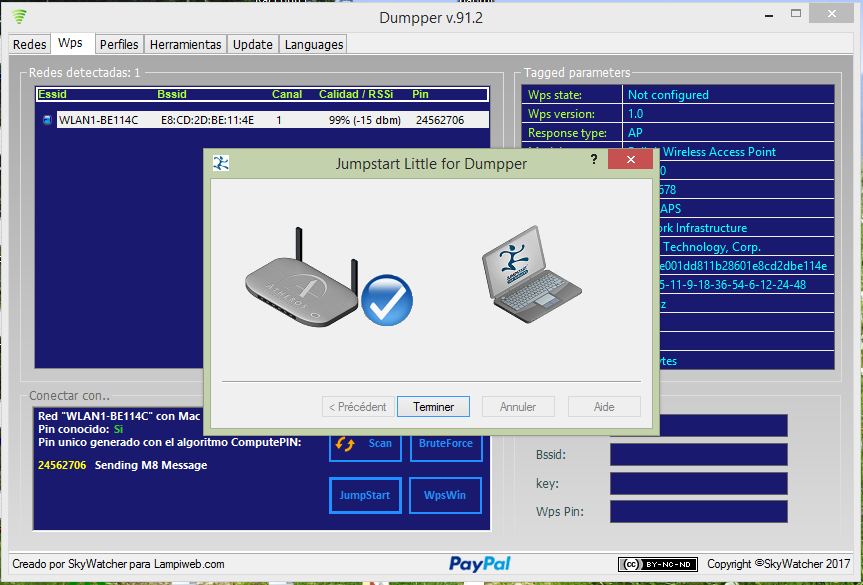Start BruteForce attack button

(446, 447)
